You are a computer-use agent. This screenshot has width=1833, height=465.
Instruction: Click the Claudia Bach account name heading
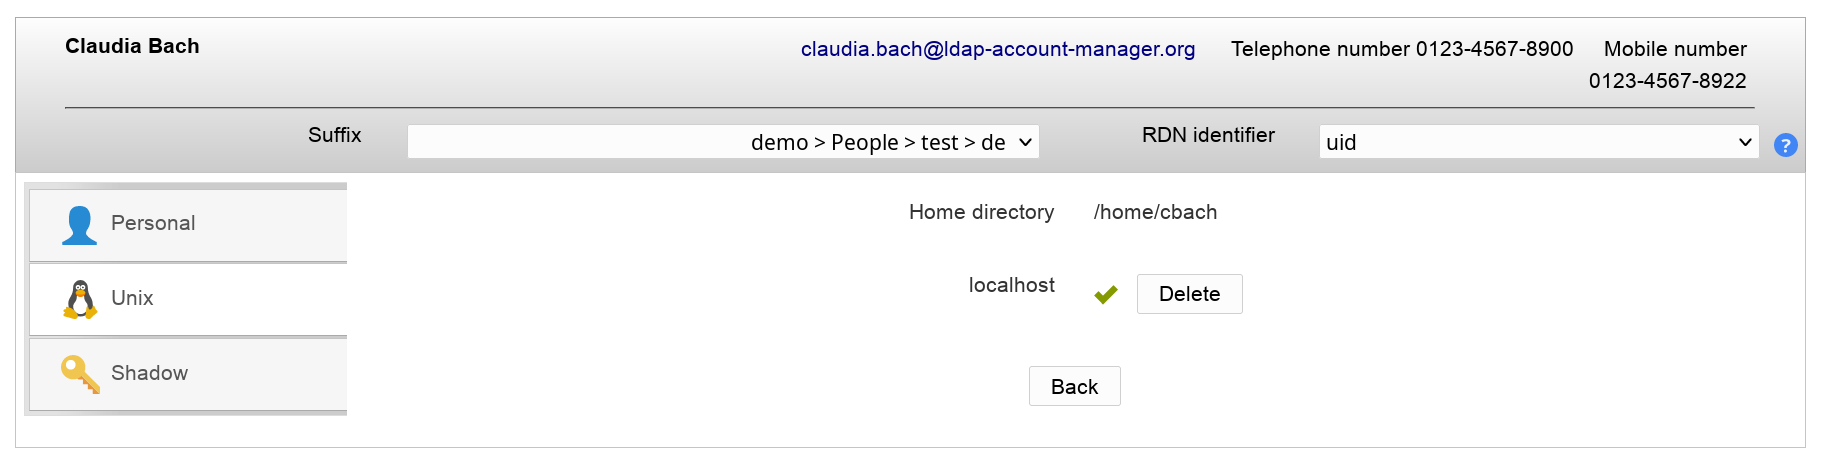point(132,46)
